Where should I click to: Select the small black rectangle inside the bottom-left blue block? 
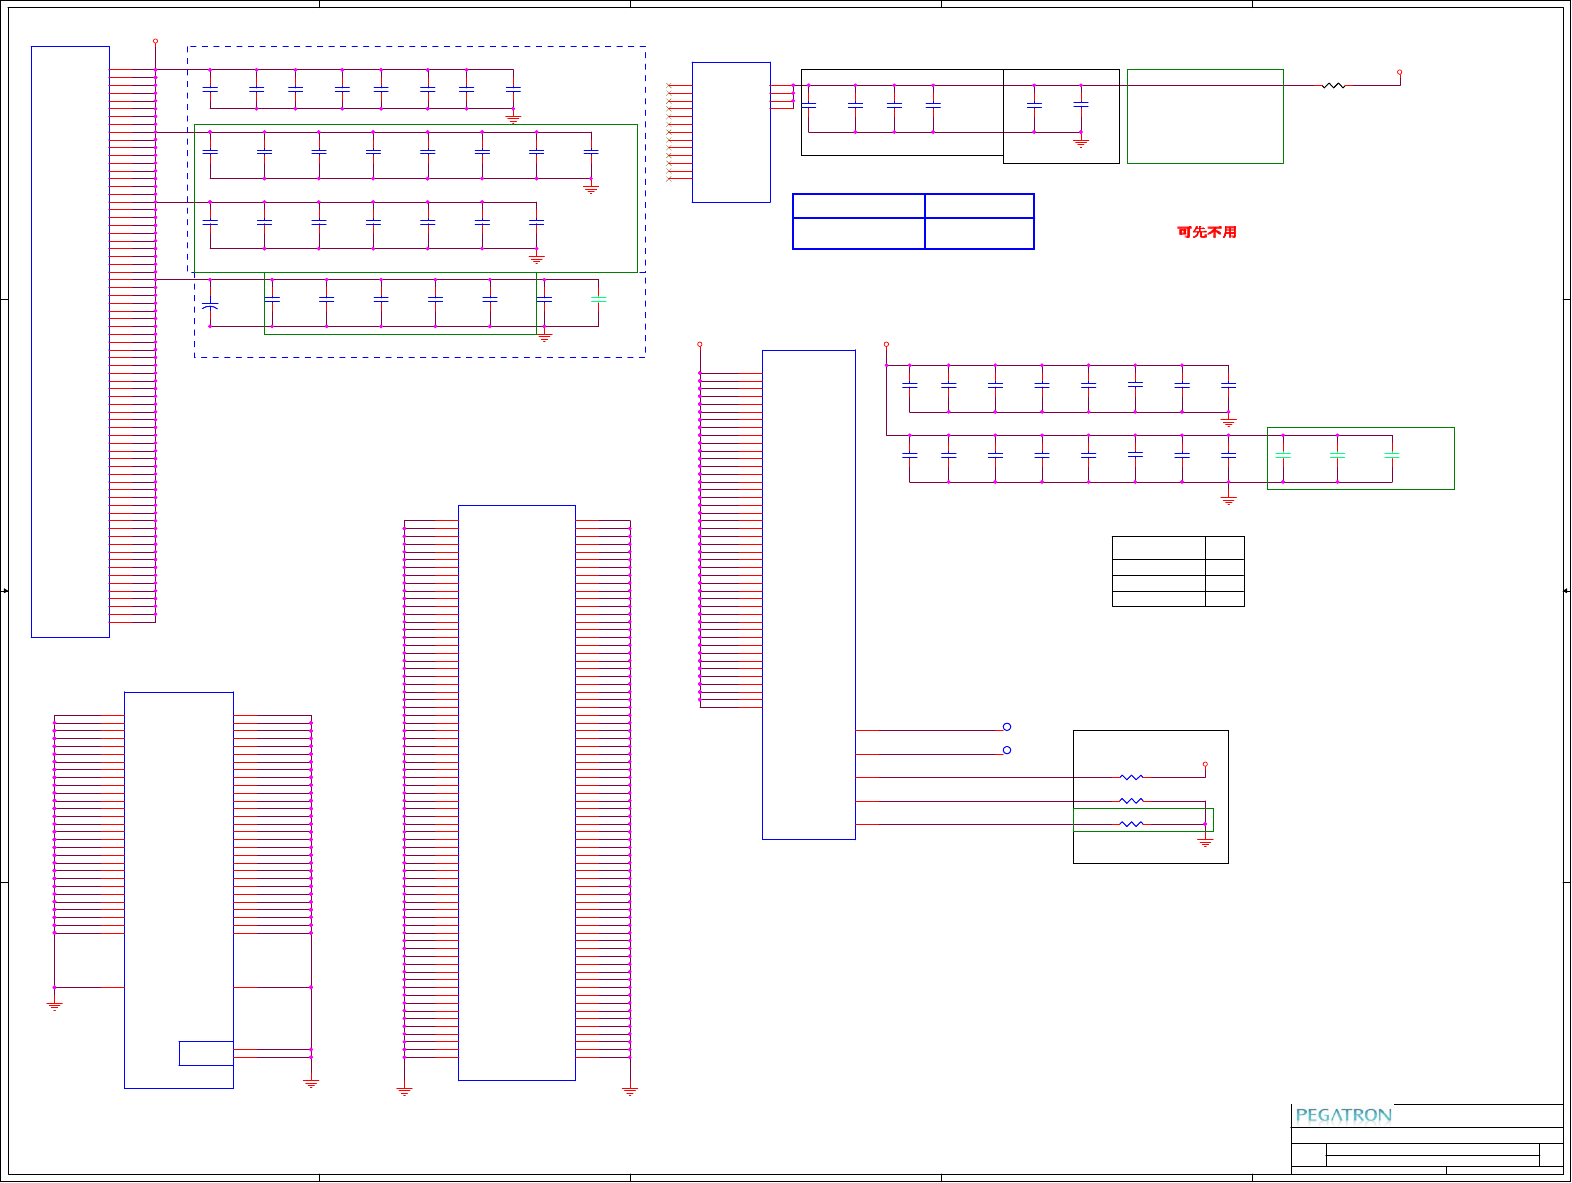(x=206, y=1053)
